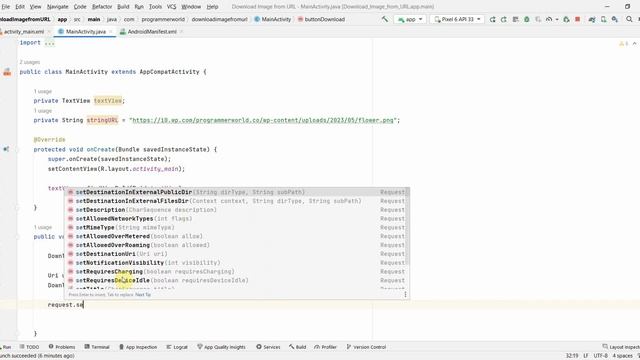The image size is (640, 360).
Task: Choose setAllowedNetworkTypes suggestion
Action: [x=237, y=218]
